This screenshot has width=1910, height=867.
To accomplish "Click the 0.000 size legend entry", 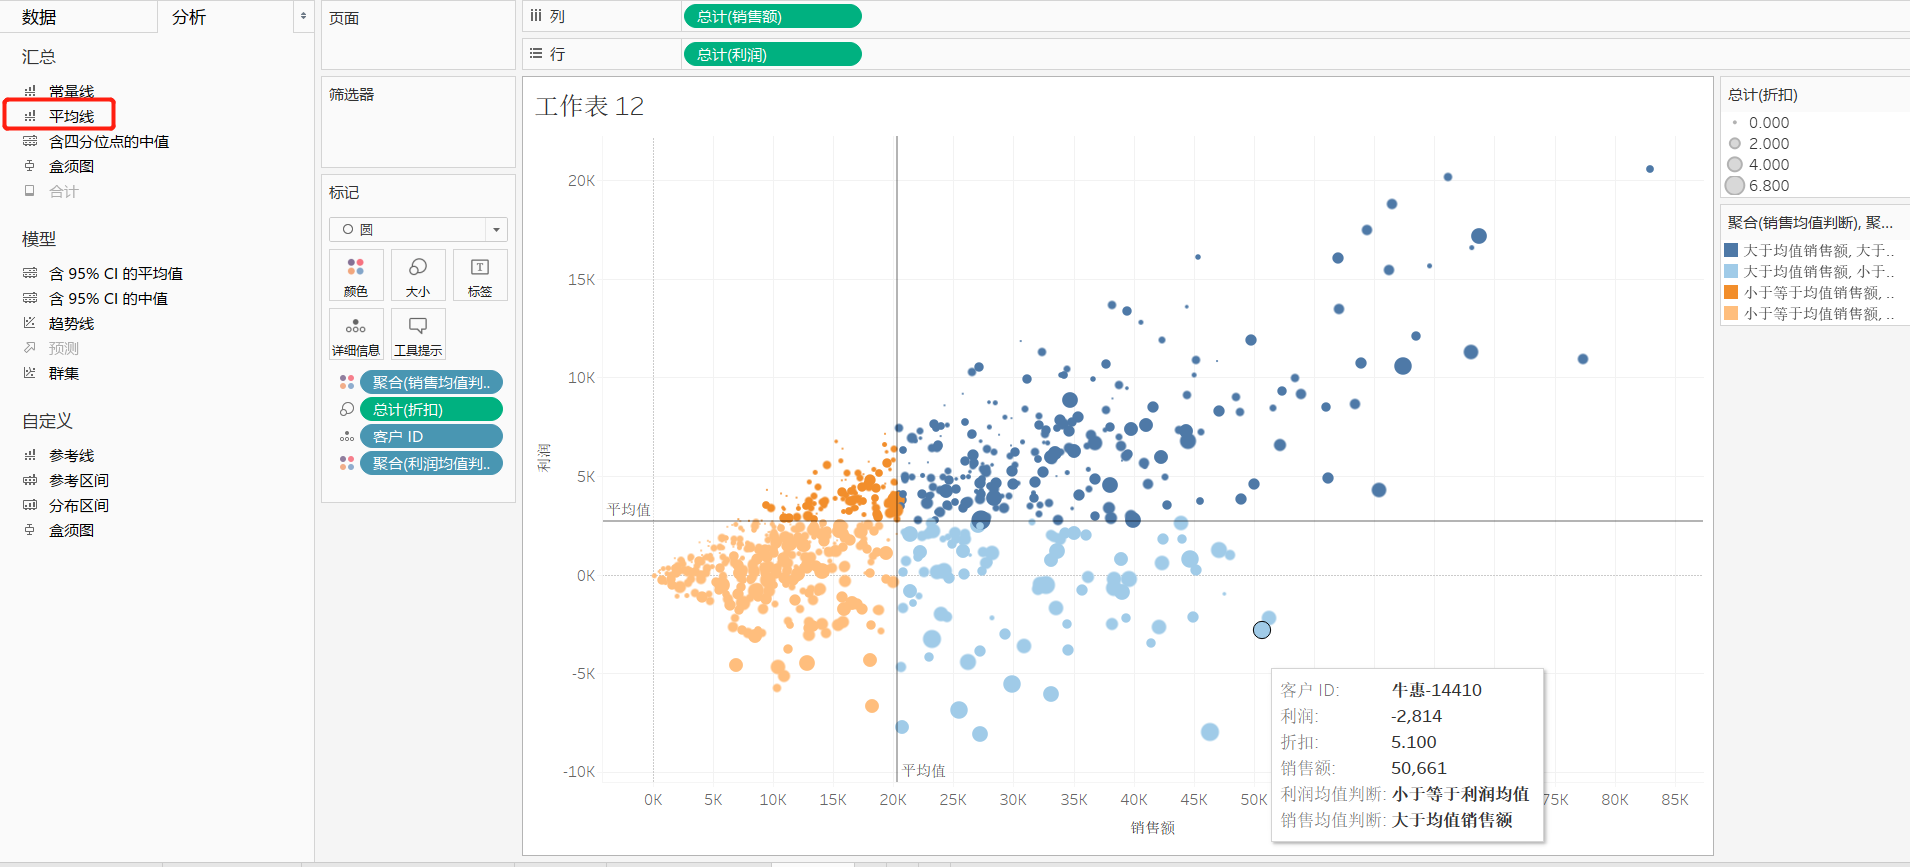I will tap(1760, 122).
